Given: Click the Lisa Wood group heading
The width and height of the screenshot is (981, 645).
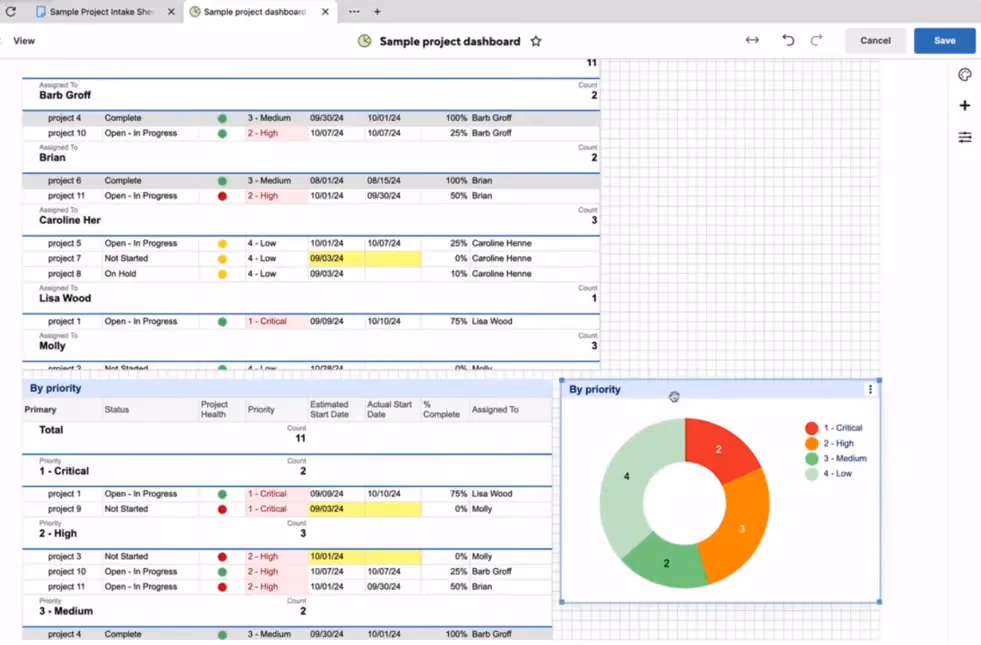Looking at the screenshot, I should (65, 298).
